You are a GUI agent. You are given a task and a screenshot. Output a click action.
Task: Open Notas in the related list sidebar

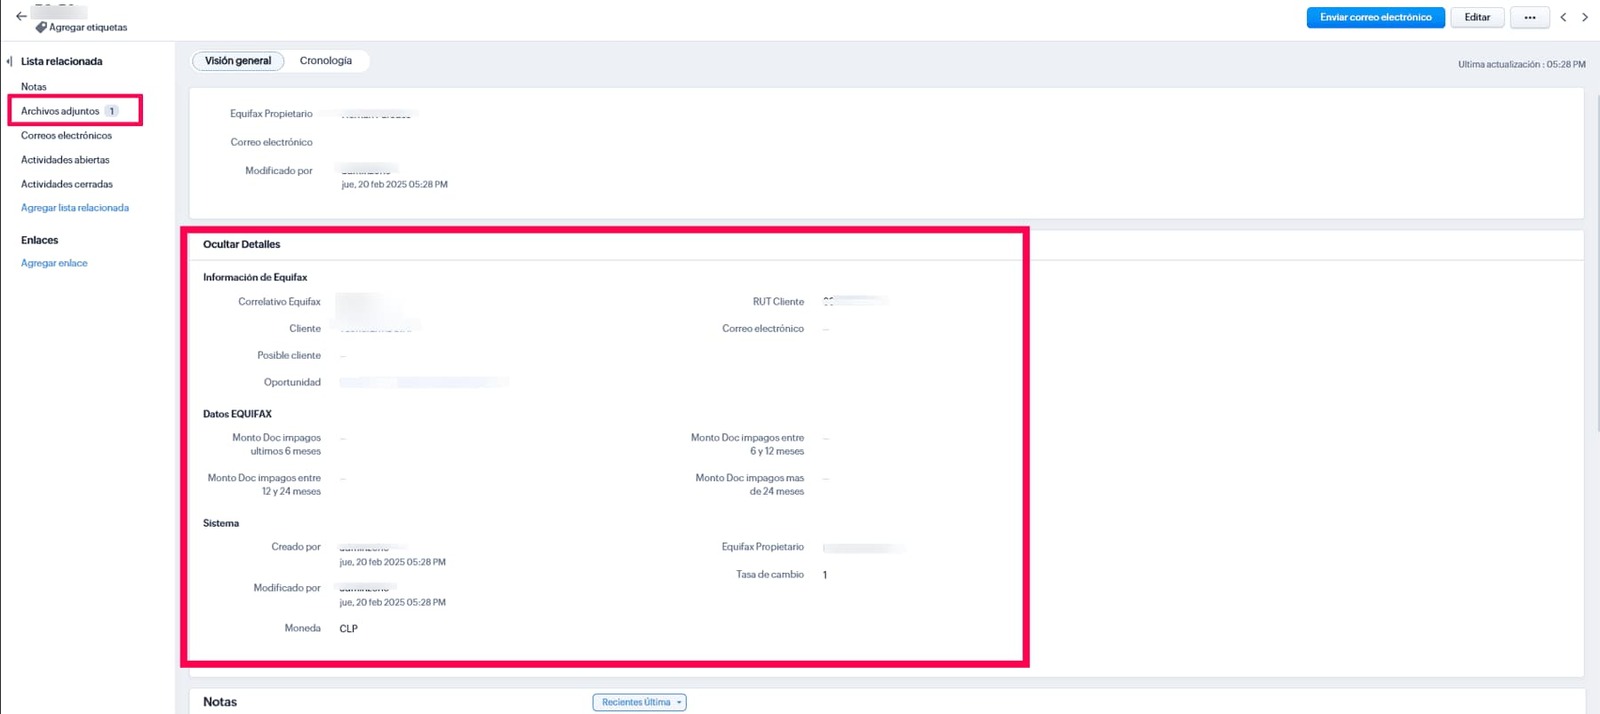pyautogui.click(x=34, y=87)
